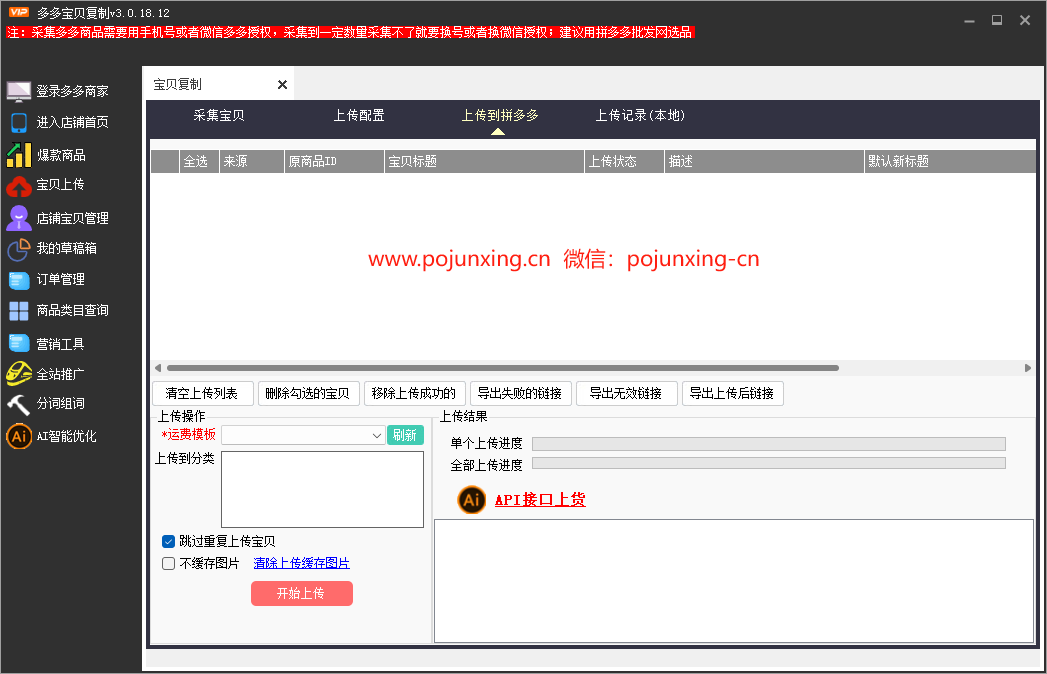Click the 商品类目查询 grid icon

(19, 311)
